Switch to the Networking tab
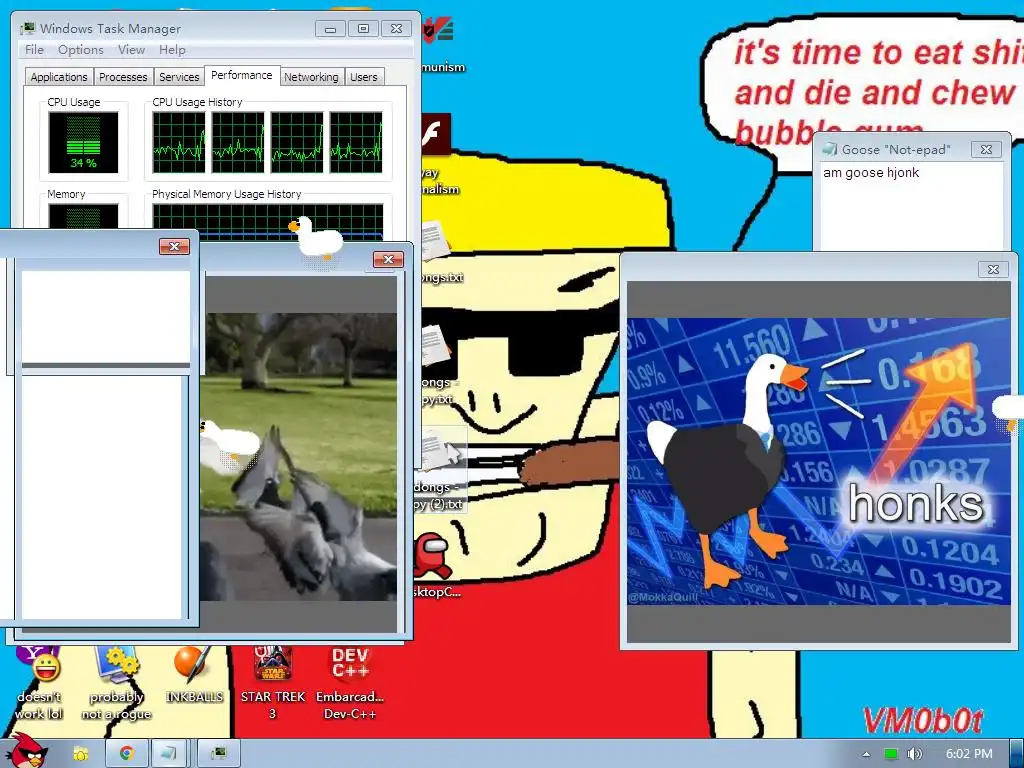 tap(311, 77)
